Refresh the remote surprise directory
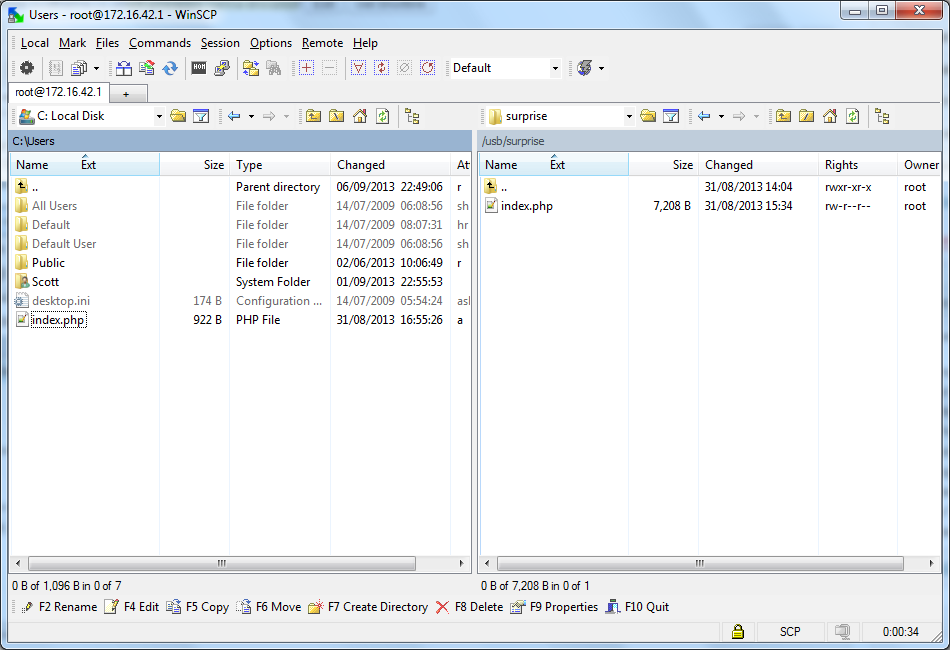The image size is (950, 650). pyautogui.click(x=853, y=116)
